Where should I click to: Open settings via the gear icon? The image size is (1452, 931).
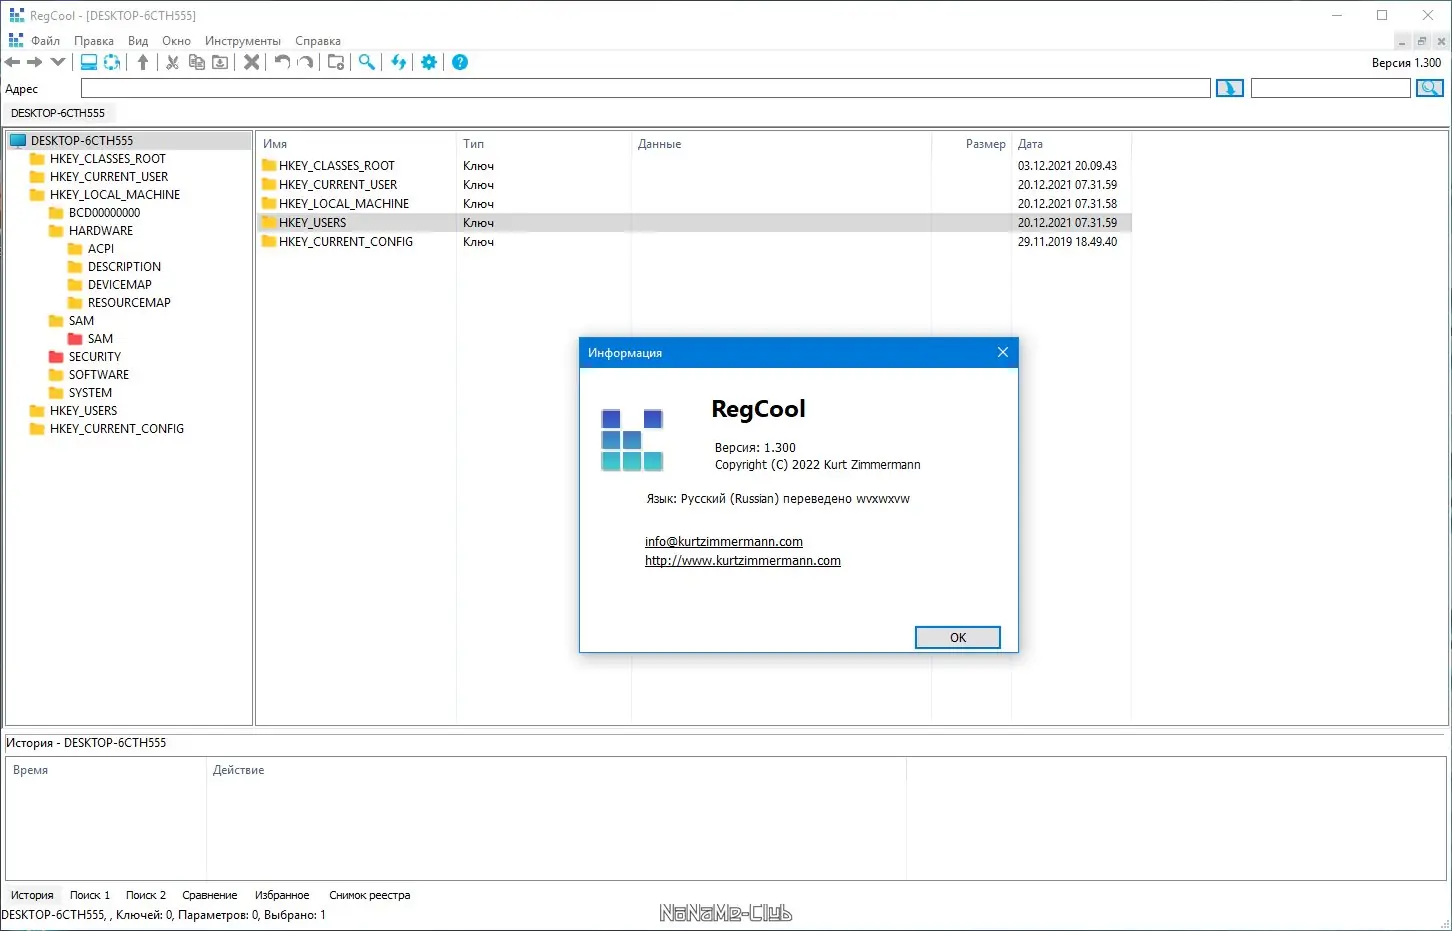point(429,62)
